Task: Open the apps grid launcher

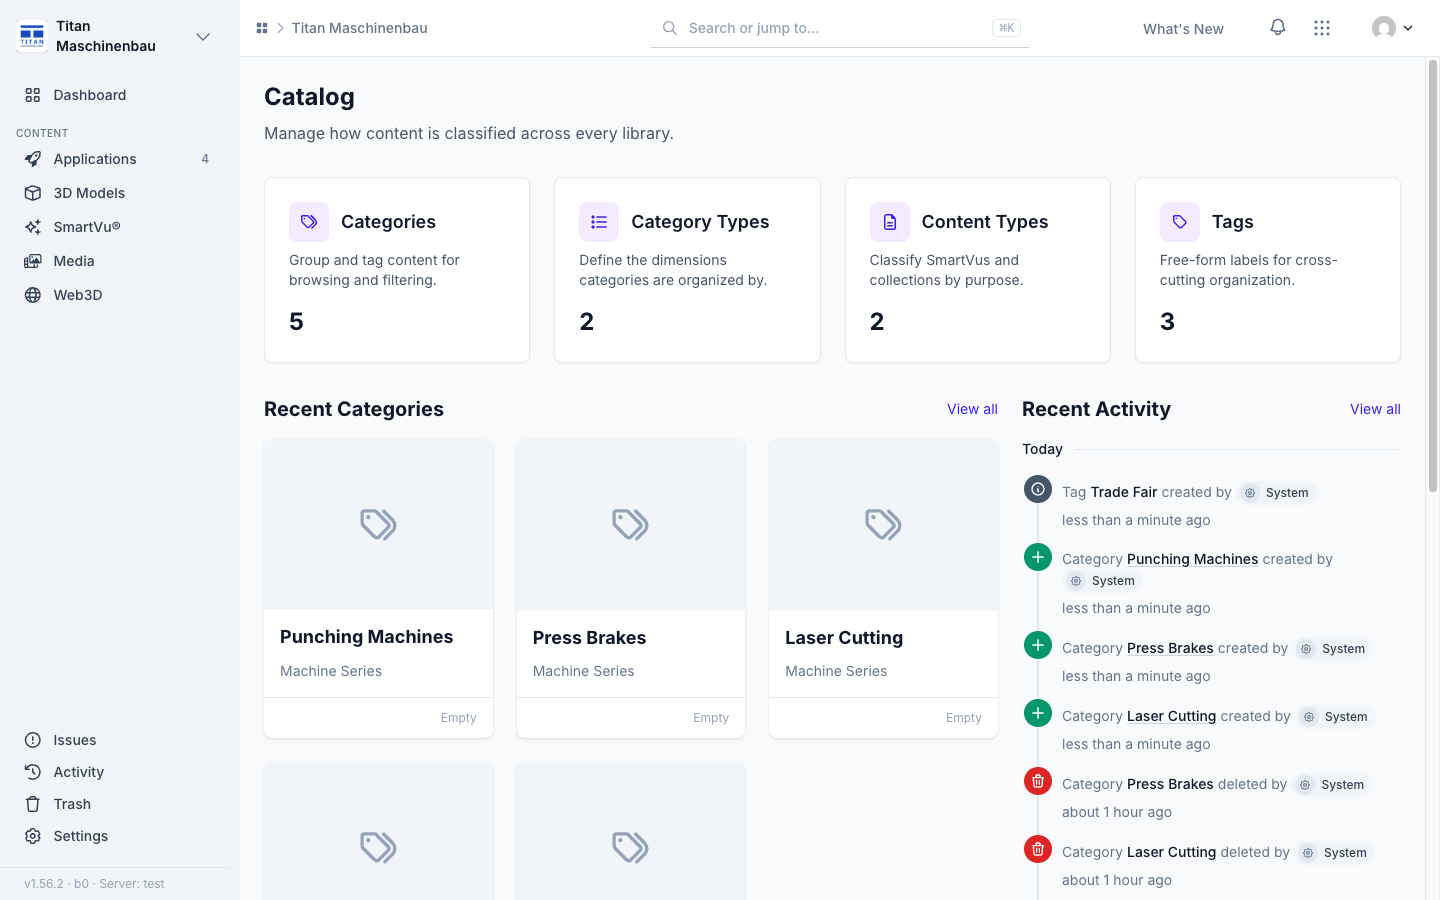Action: click(1322, 28)
